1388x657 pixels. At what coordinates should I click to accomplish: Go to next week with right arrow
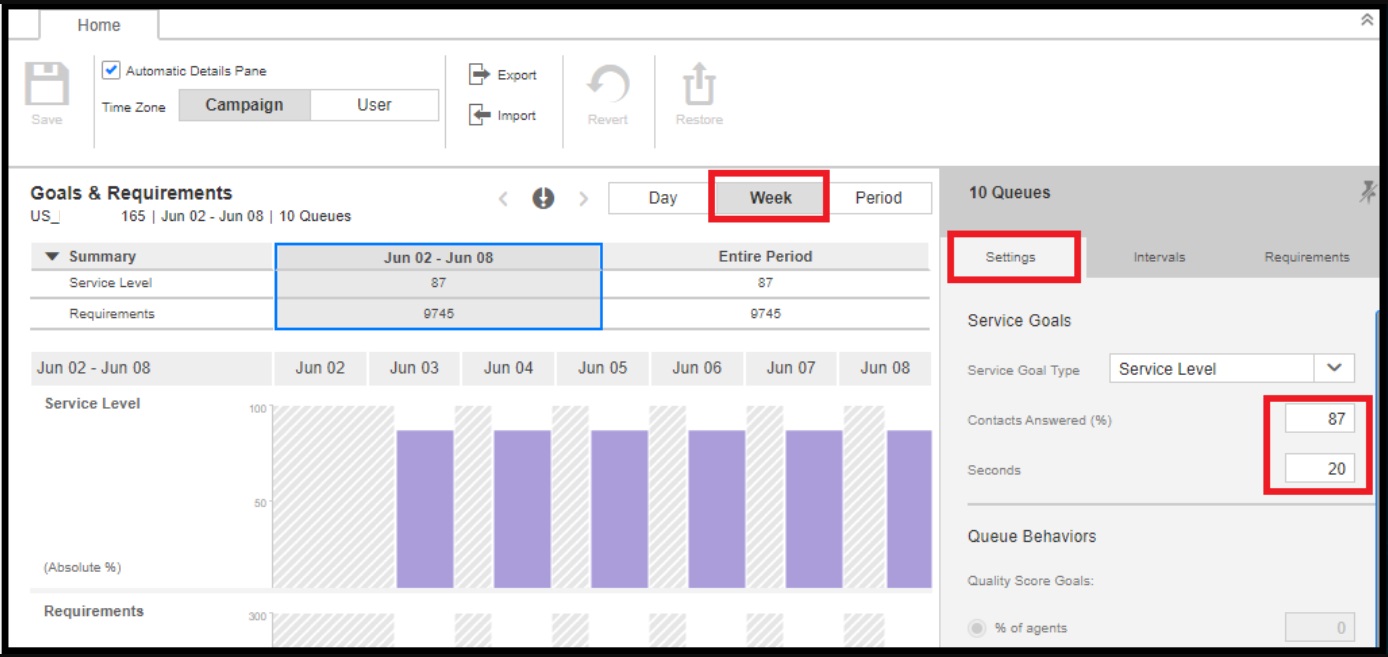(x=584, y=198)
